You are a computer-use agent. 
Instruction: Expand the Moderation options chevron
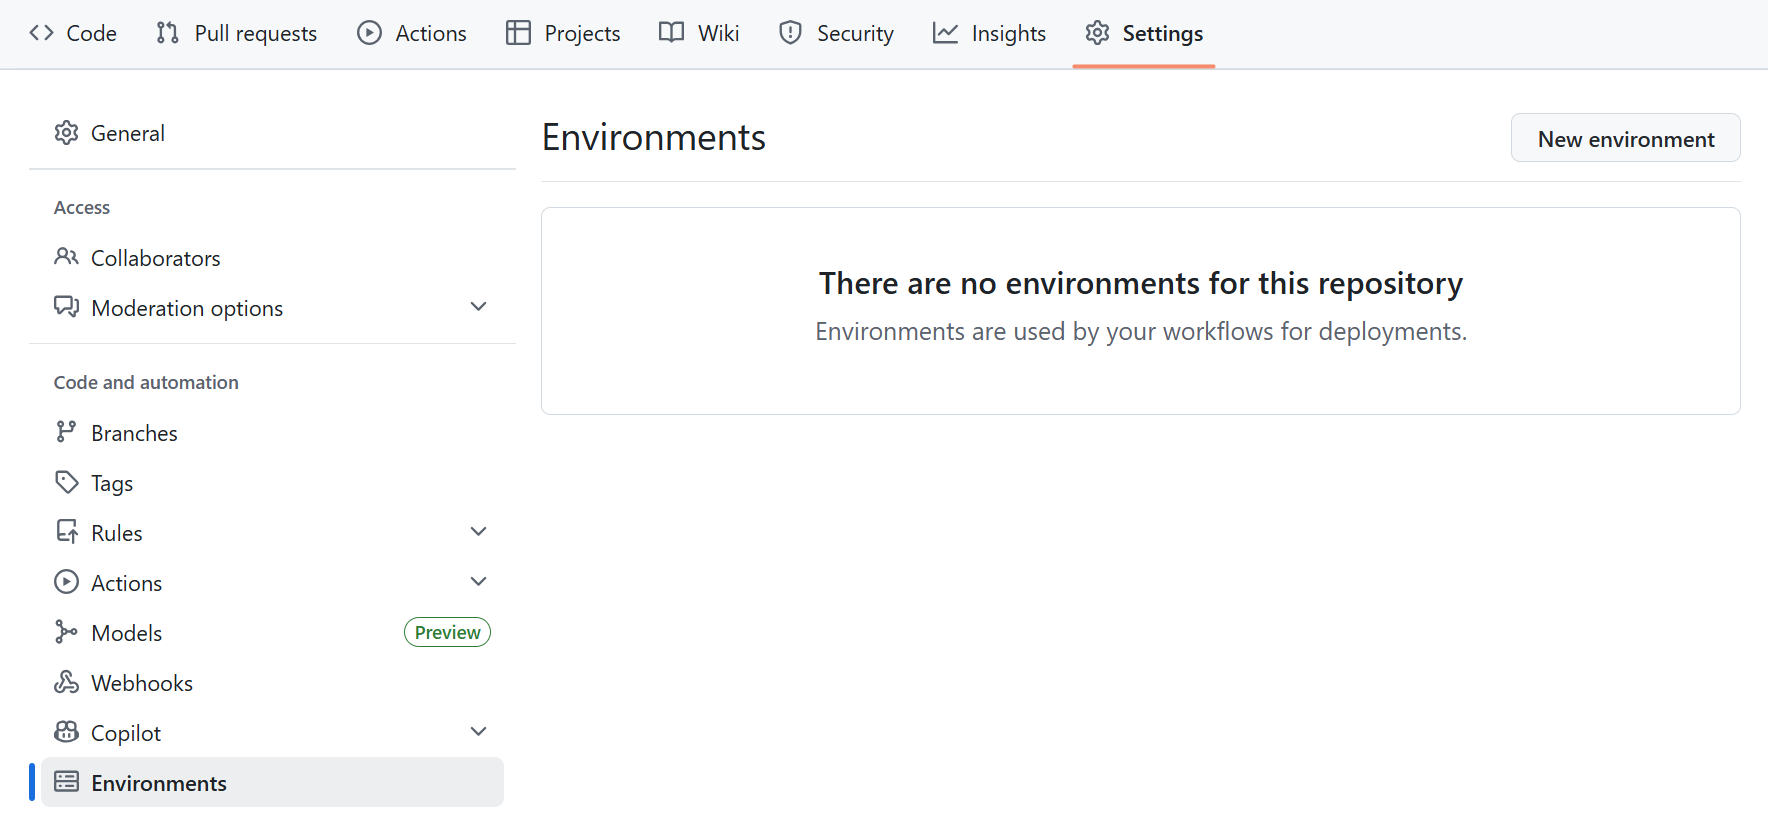click(x=478, y=307)
